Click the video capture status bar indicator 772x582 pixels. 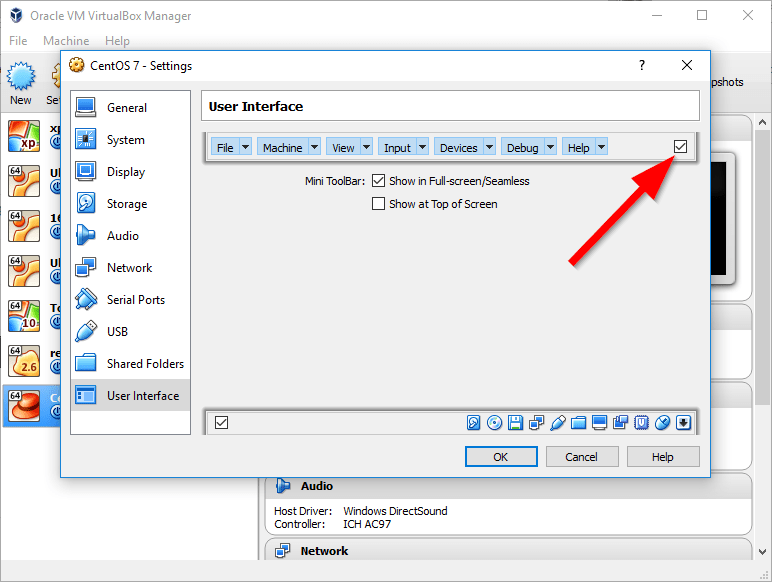point(620,422)
